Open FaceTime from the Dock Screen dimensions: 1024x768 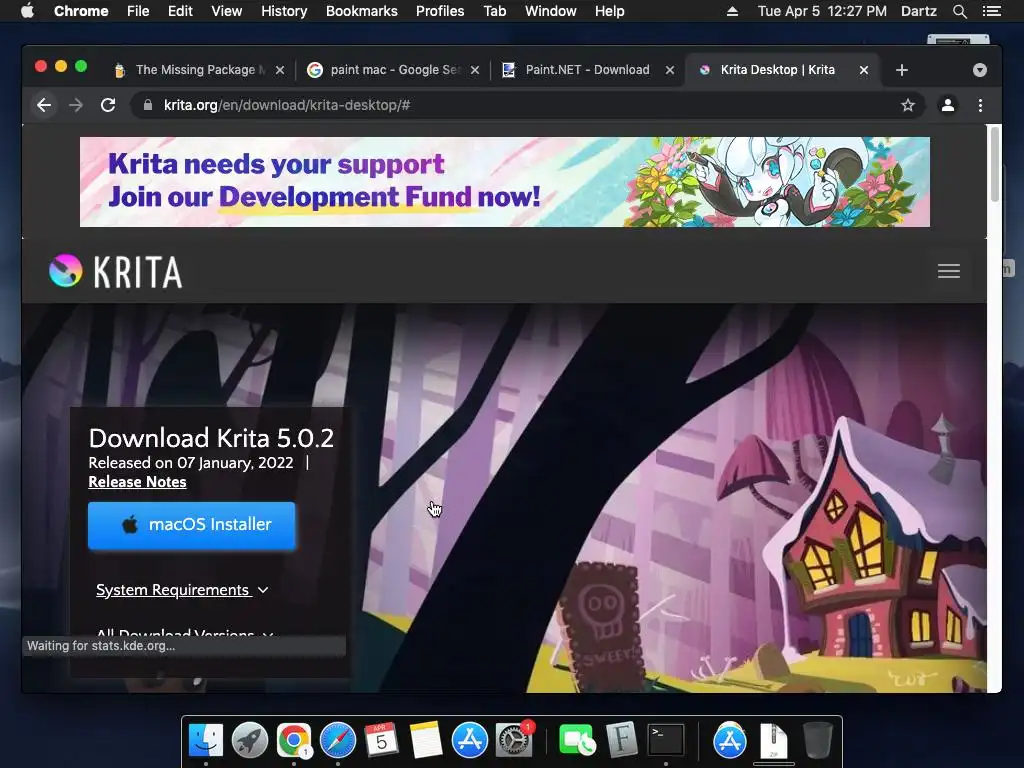pyautogui.click(x=577, y=740)
